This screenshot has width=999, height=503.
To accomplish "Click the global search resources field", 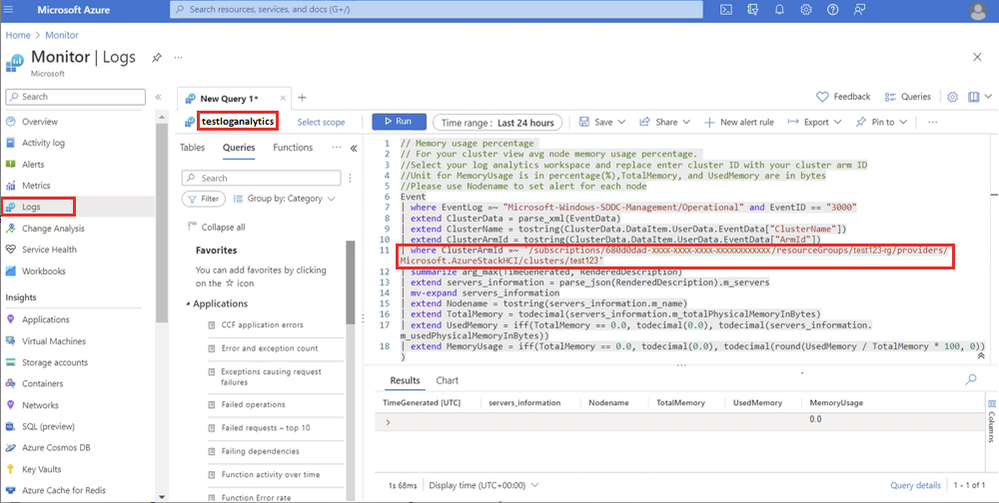I will click(436, 10).
